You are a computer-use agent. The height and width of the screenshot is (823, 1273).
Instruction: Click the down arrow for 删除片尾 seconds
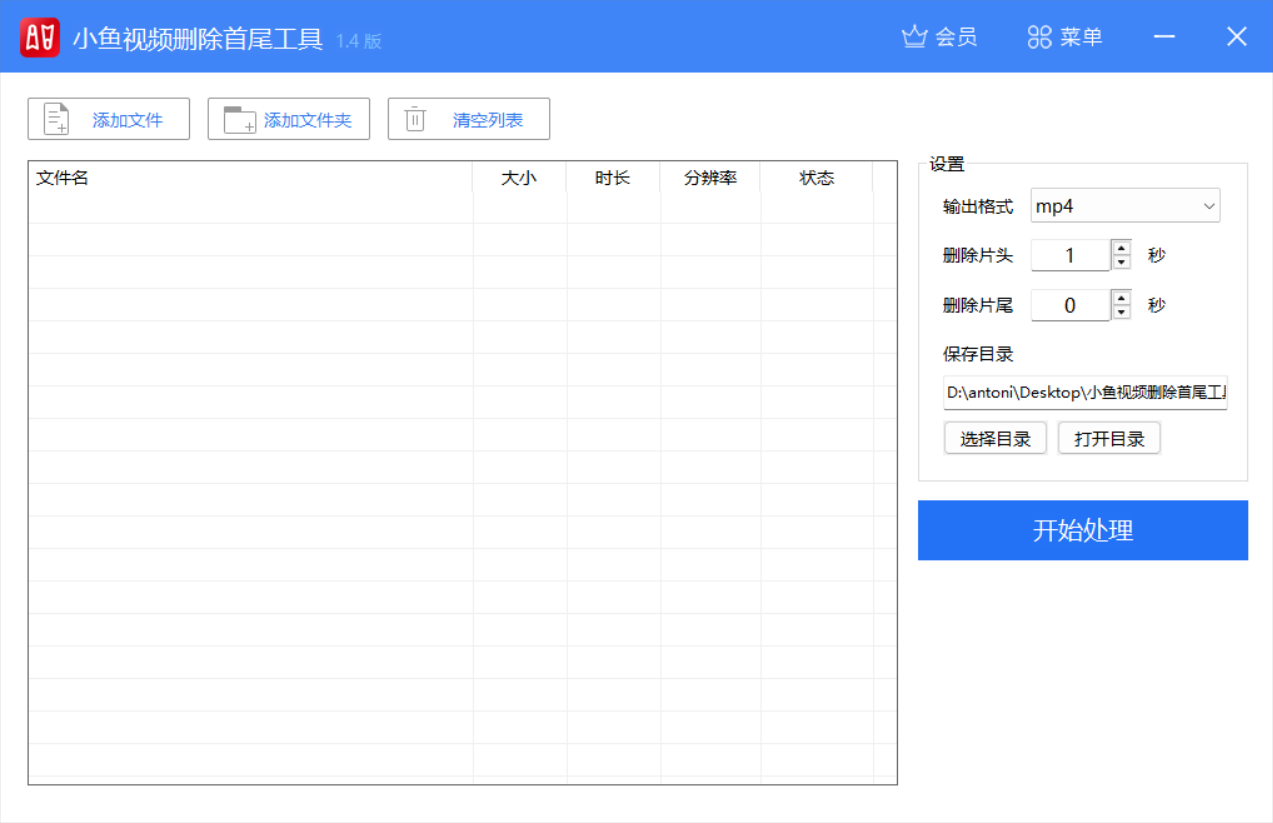tap(1120, 310)
